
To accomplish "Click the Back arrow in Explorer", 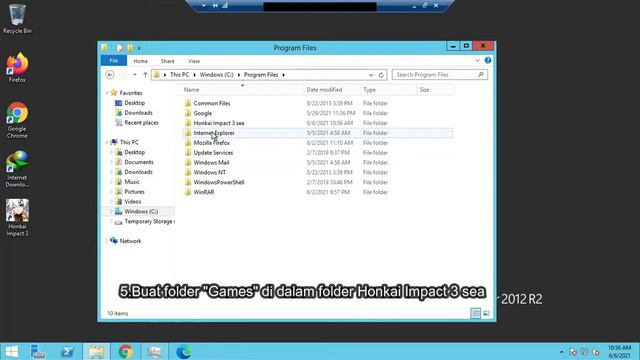I will coord(110,75).
